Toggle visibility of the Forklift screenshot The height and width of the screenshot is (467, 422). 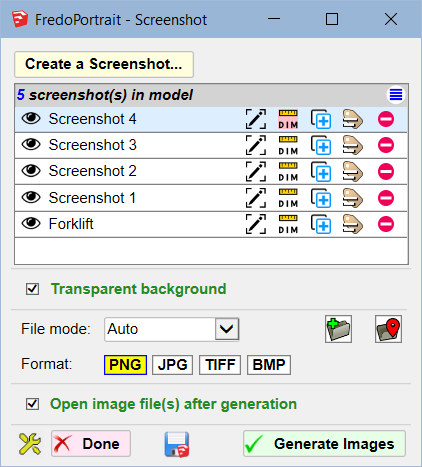[x=31, y=223]
